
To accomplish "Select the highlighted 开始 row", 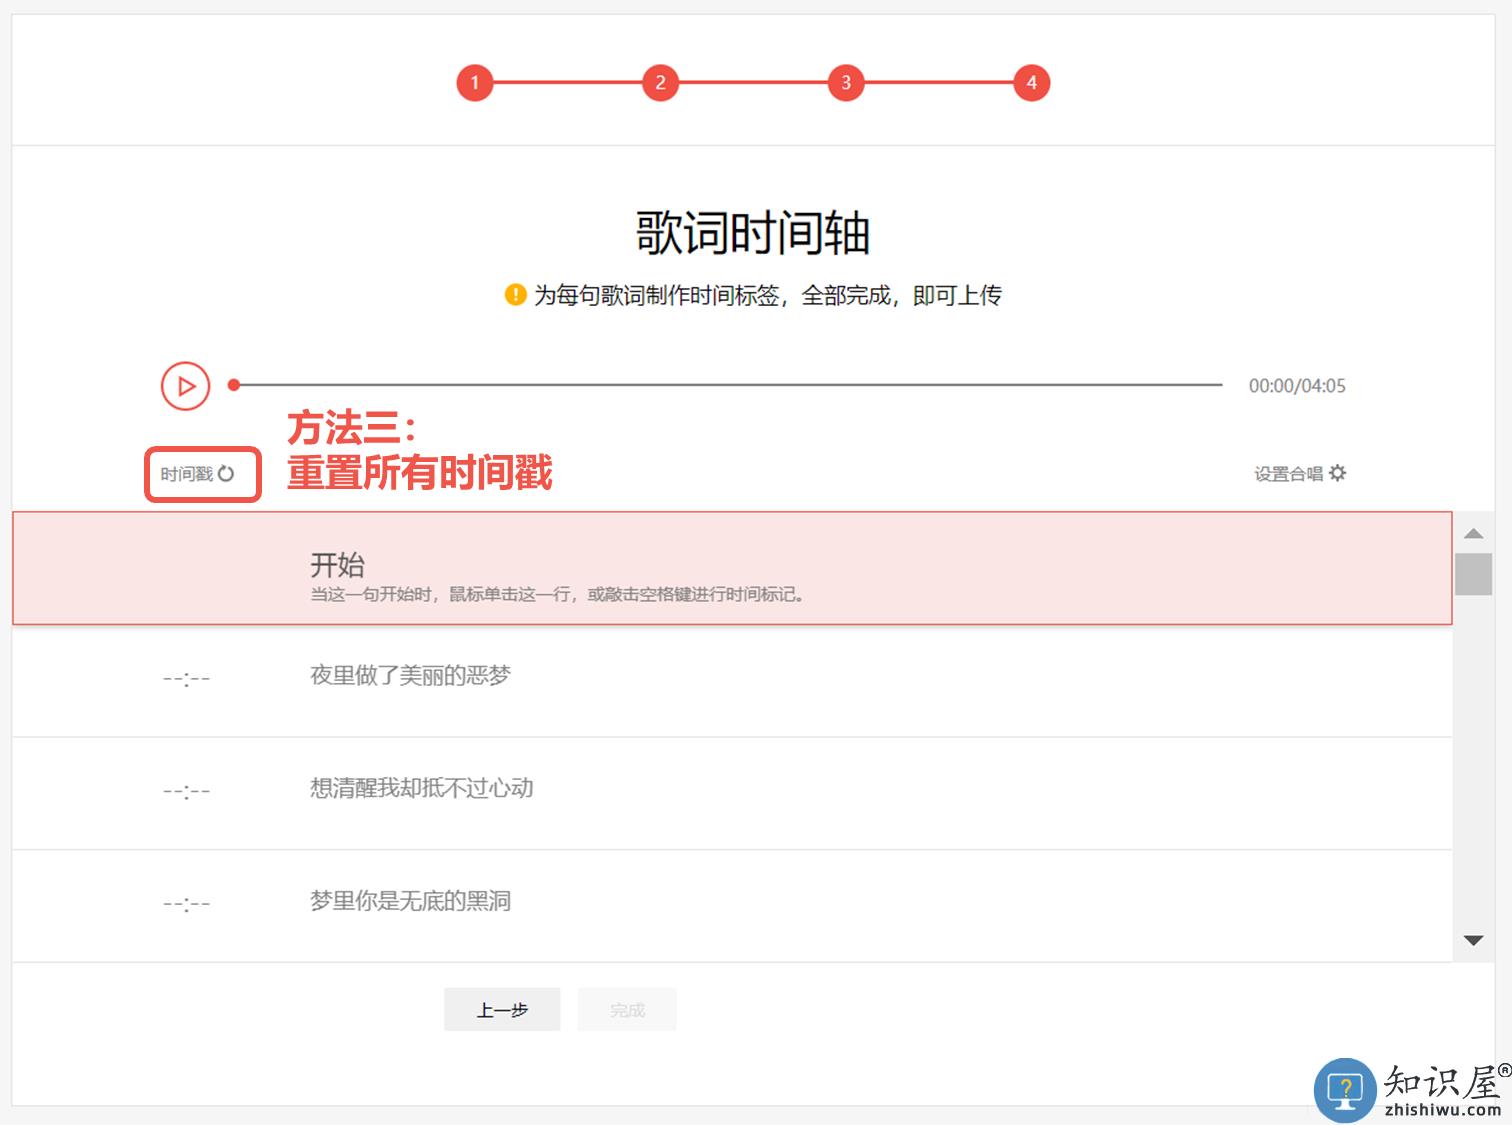I will [731, 569].
